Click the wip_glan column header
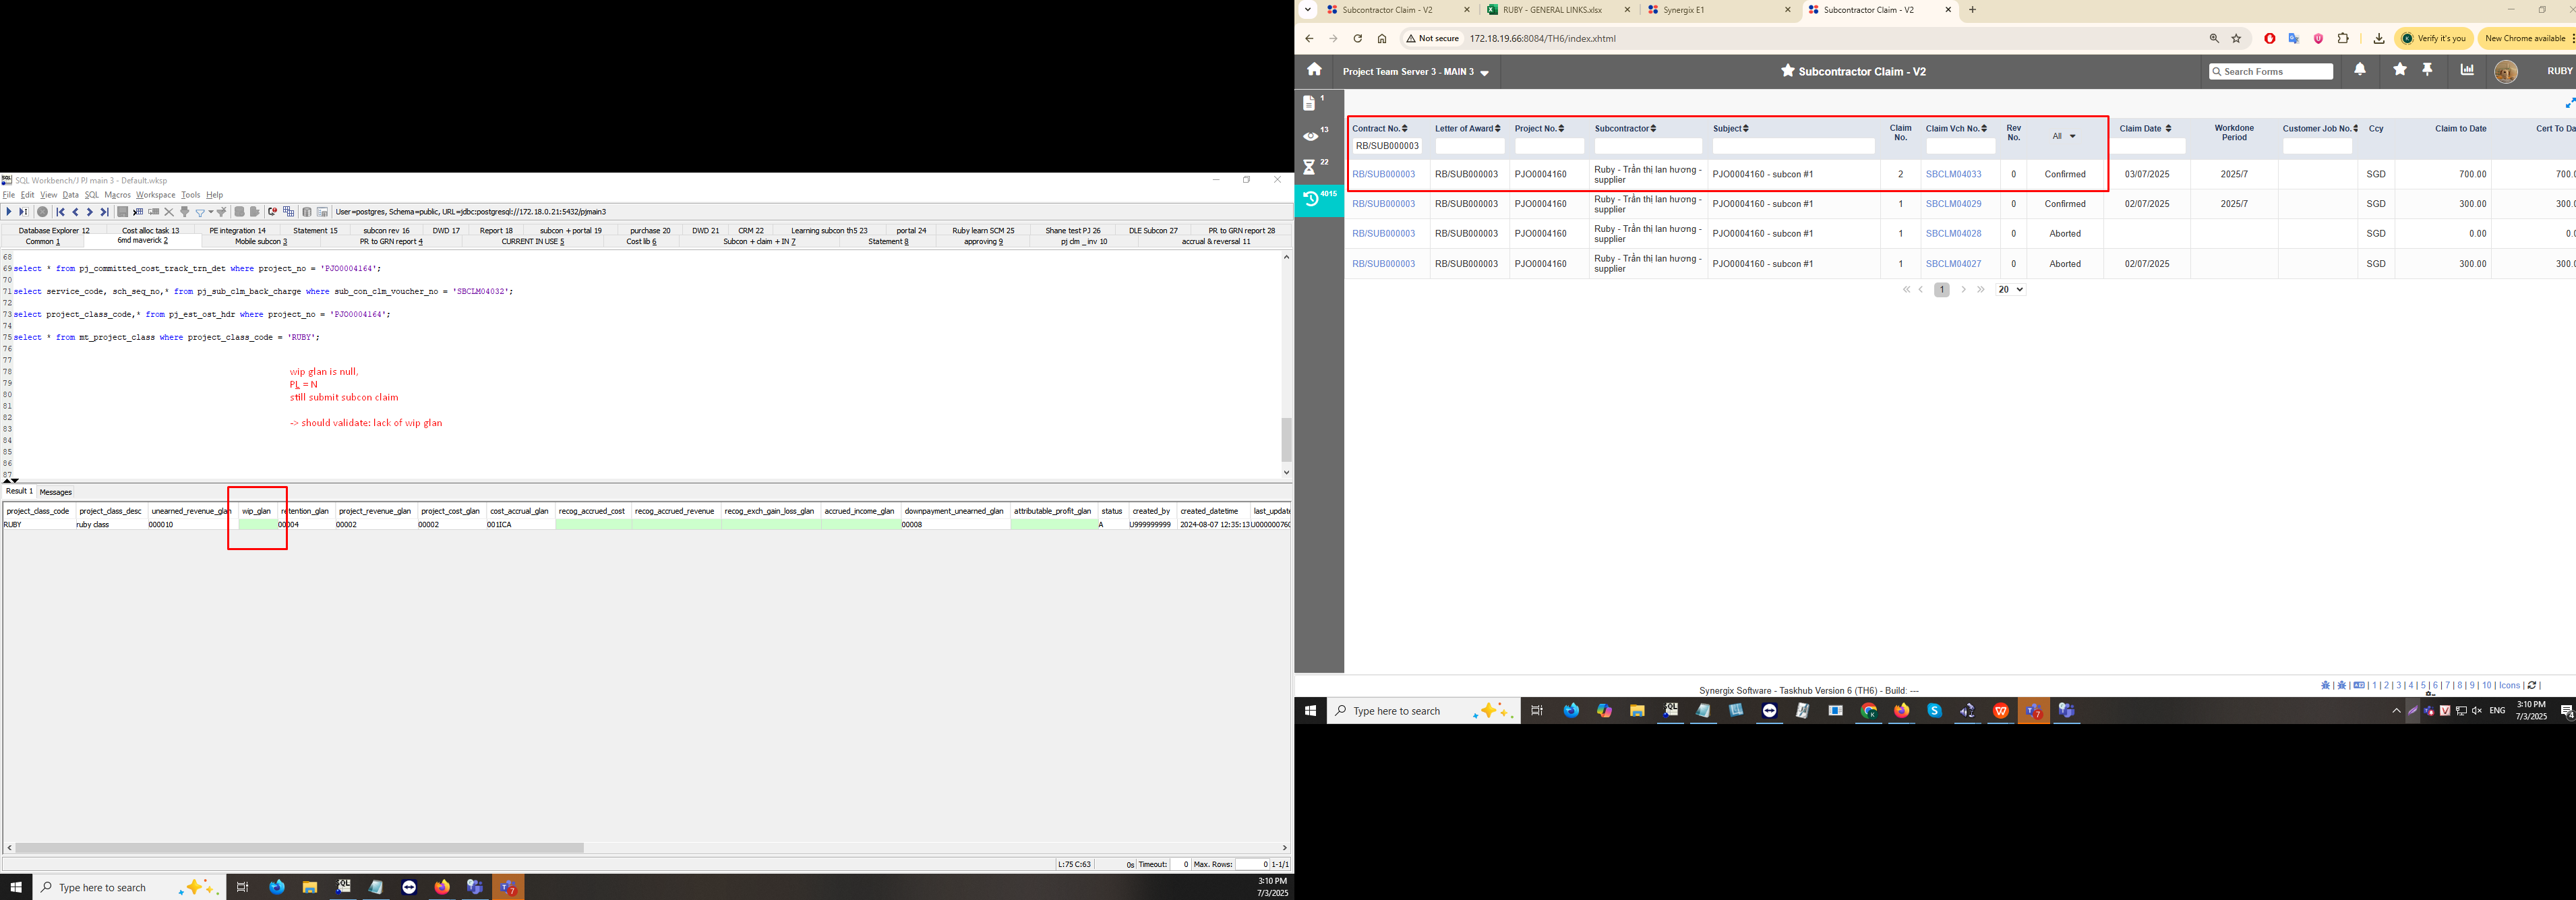This screenshot has width=2576, height=900. (256, 511)
